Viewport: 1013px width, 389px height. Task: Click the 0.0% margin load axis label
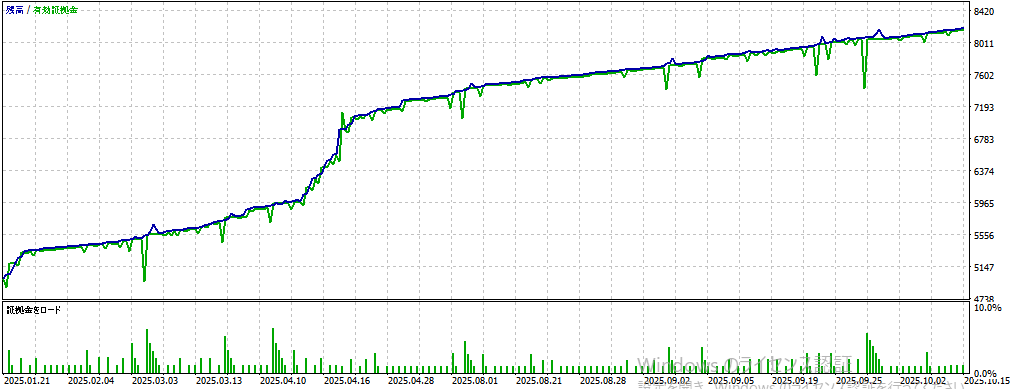coord(985,374)
